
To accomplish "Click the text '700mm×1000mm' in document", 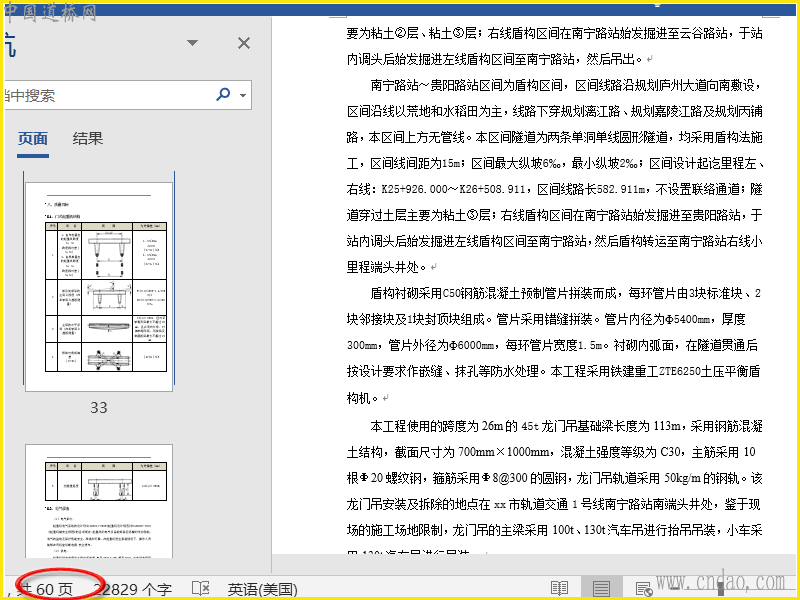I will pyautogui.click(x=504, y=452).
